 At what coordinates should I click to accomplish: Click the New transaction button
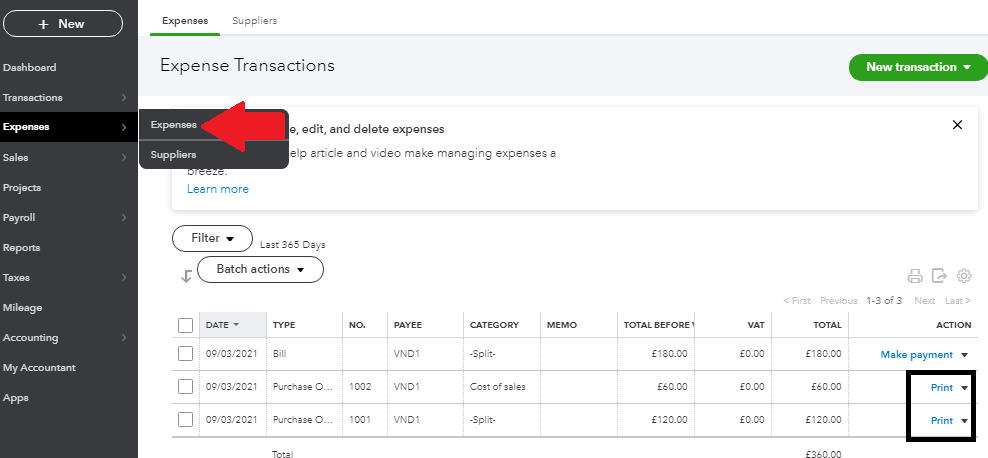click(x=917, y=67)
